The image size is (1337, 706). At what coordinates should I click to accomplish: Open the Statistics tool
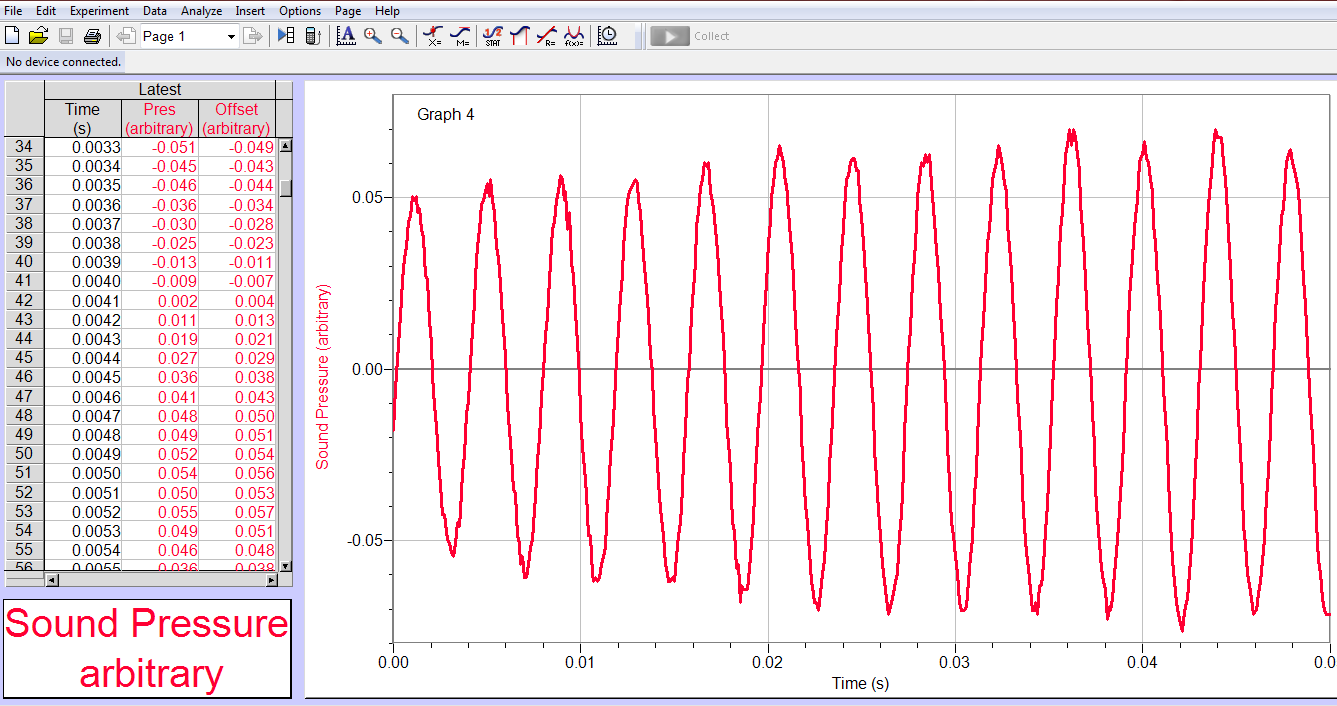(x=493, y=35)
